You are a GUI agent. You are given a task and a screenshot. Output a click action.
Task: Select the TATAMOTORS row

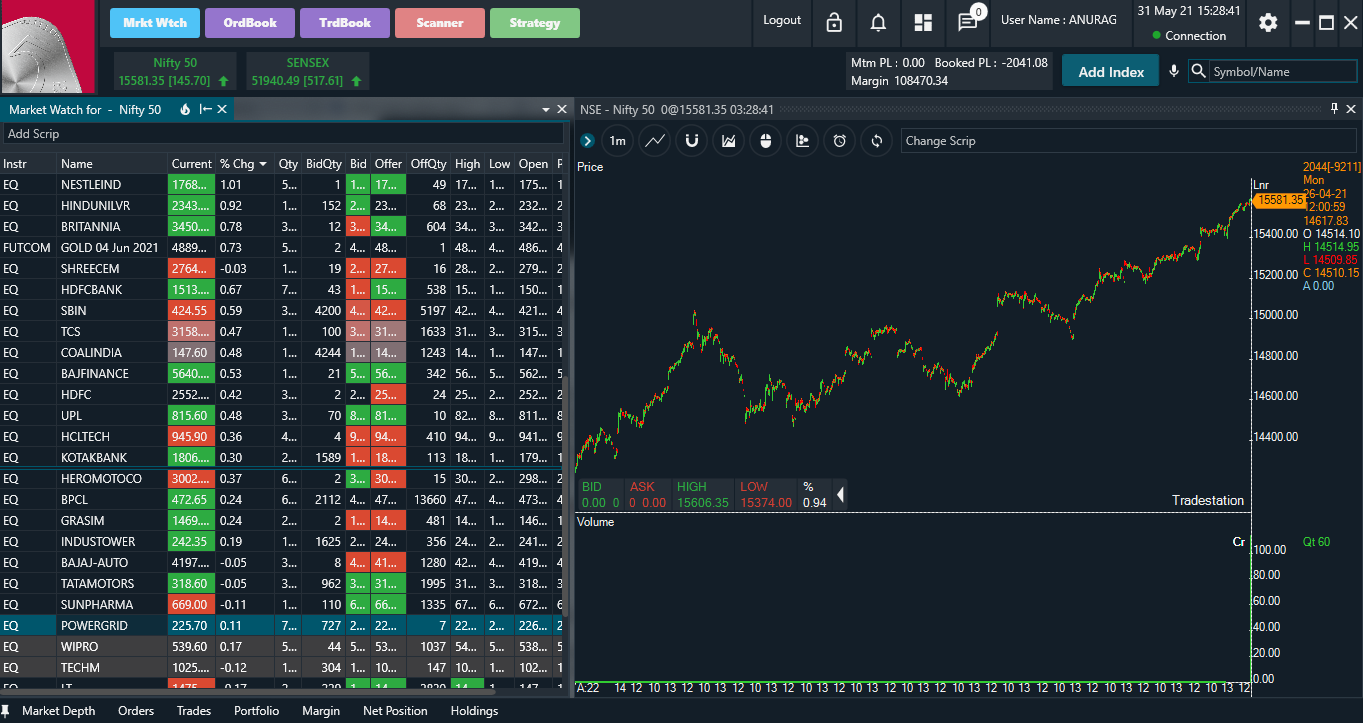click(283, 584)
